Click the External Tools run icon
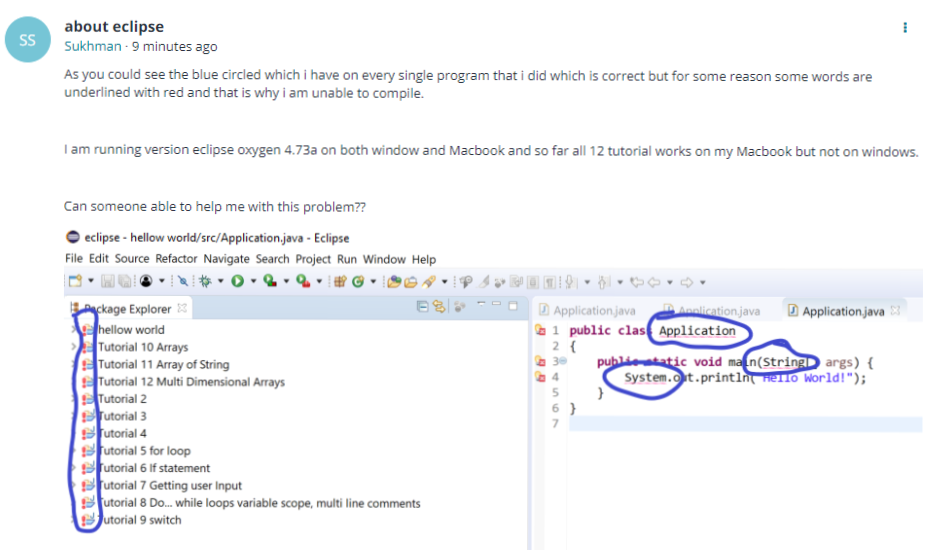This screenshot has width=939, height=550. 303,280
